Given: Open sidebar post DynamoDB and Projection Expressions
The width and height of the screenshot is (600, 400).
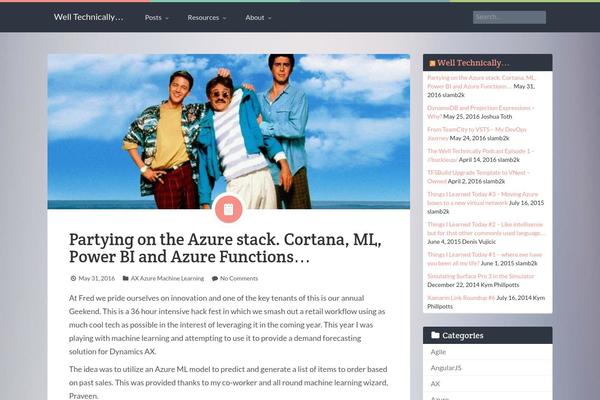Looking at the screenshot, I should click(481, 112).
